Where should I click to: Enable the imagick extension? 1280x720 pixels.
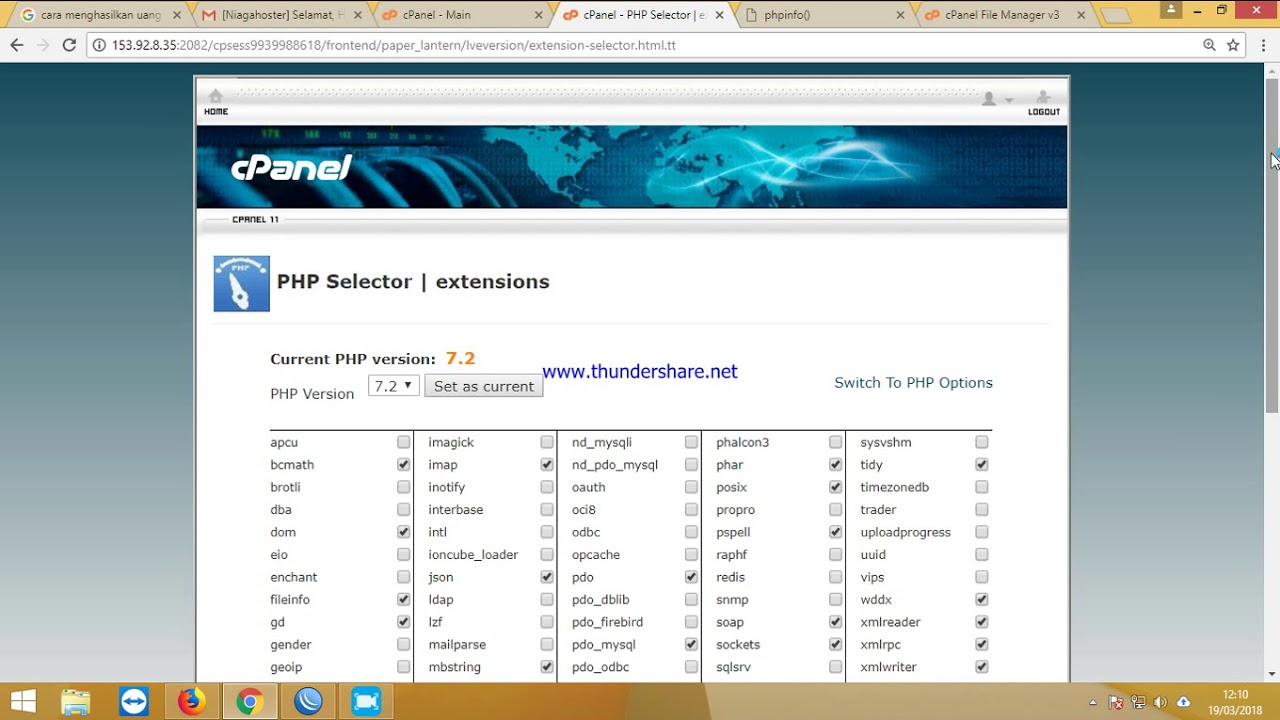point(547,442)
